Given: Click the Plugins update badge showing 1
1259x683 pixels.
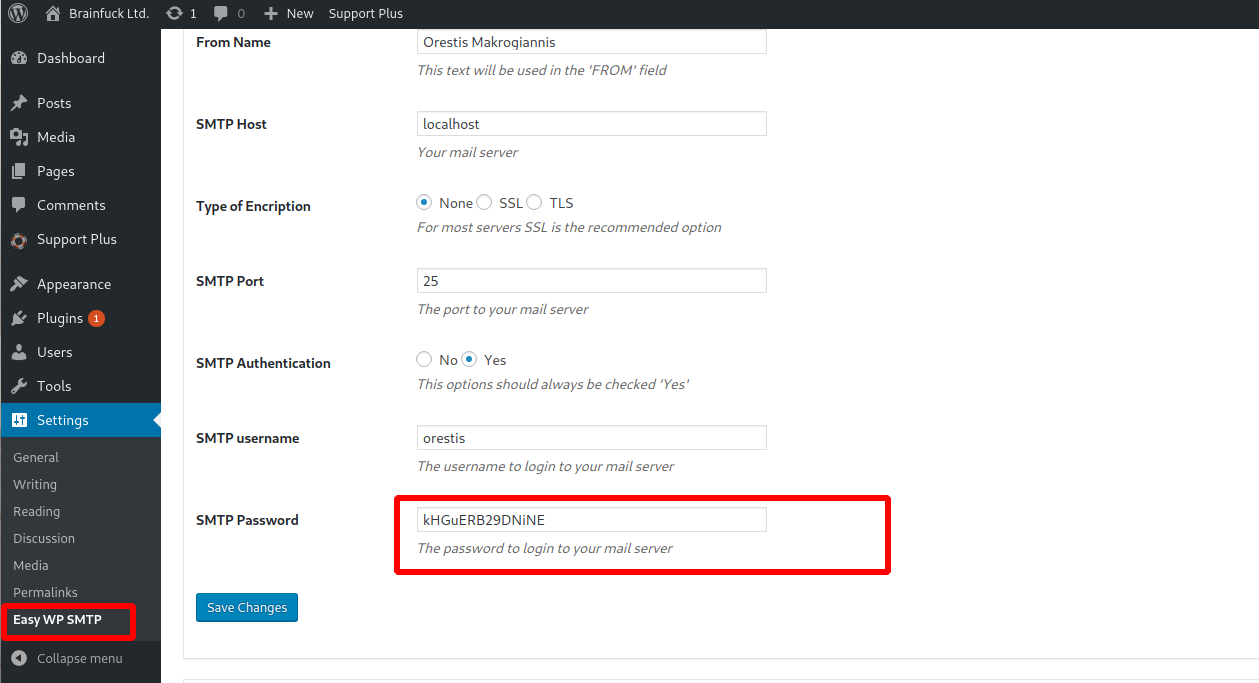Looking at the screenshot, I should pyautogui.click(x=96, y=318).
